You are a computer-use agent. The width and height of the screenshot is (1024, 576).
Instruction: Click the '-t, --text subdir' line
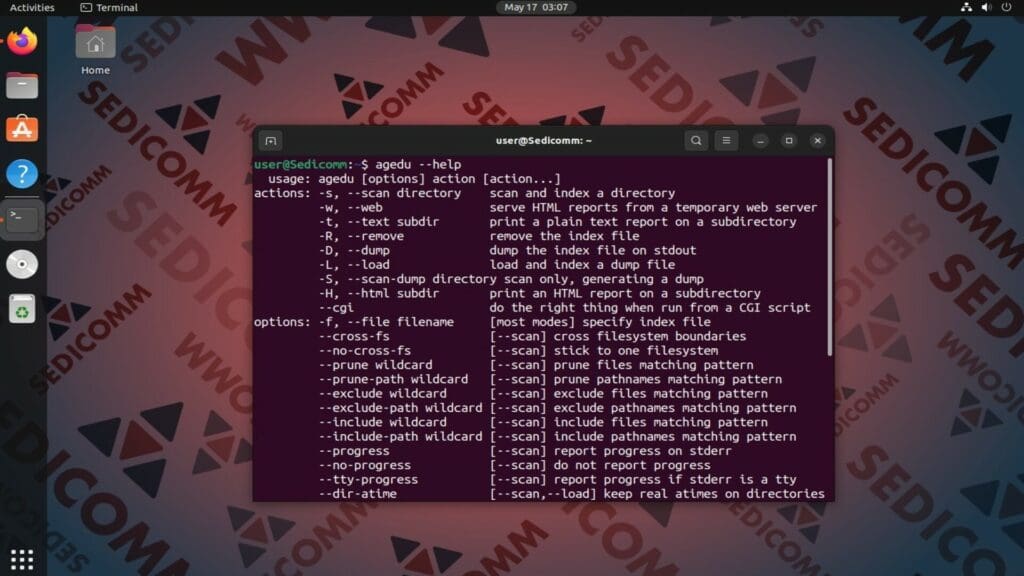point(379,222)
